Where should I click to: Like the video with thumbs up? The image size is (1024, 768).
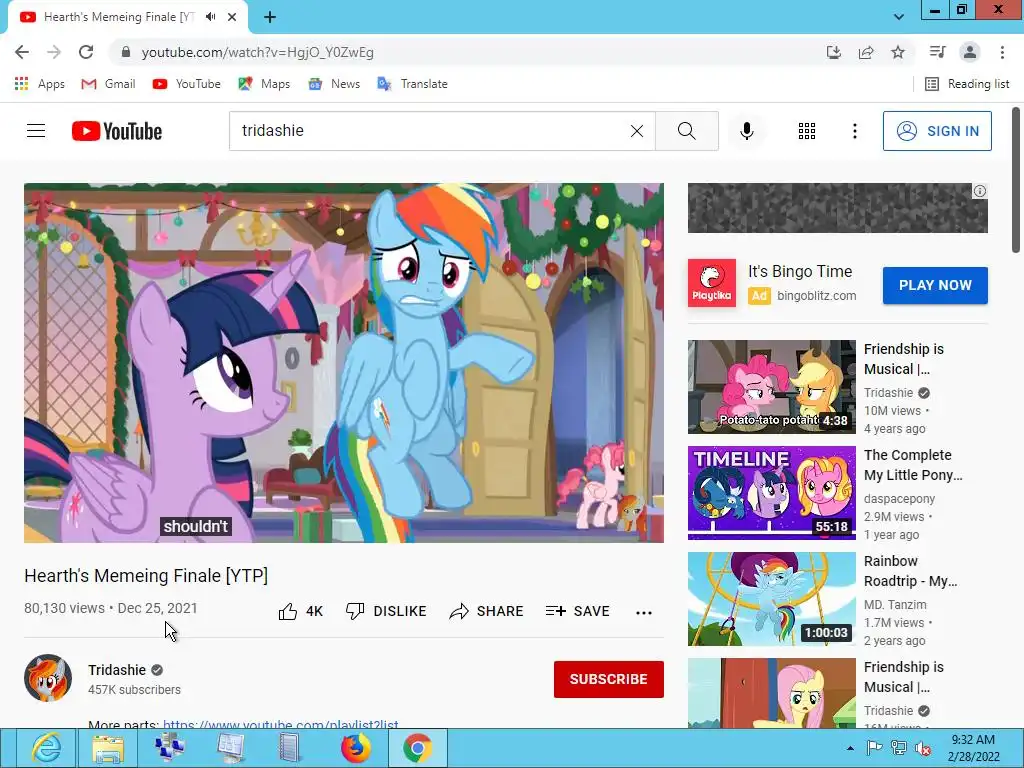300,611
